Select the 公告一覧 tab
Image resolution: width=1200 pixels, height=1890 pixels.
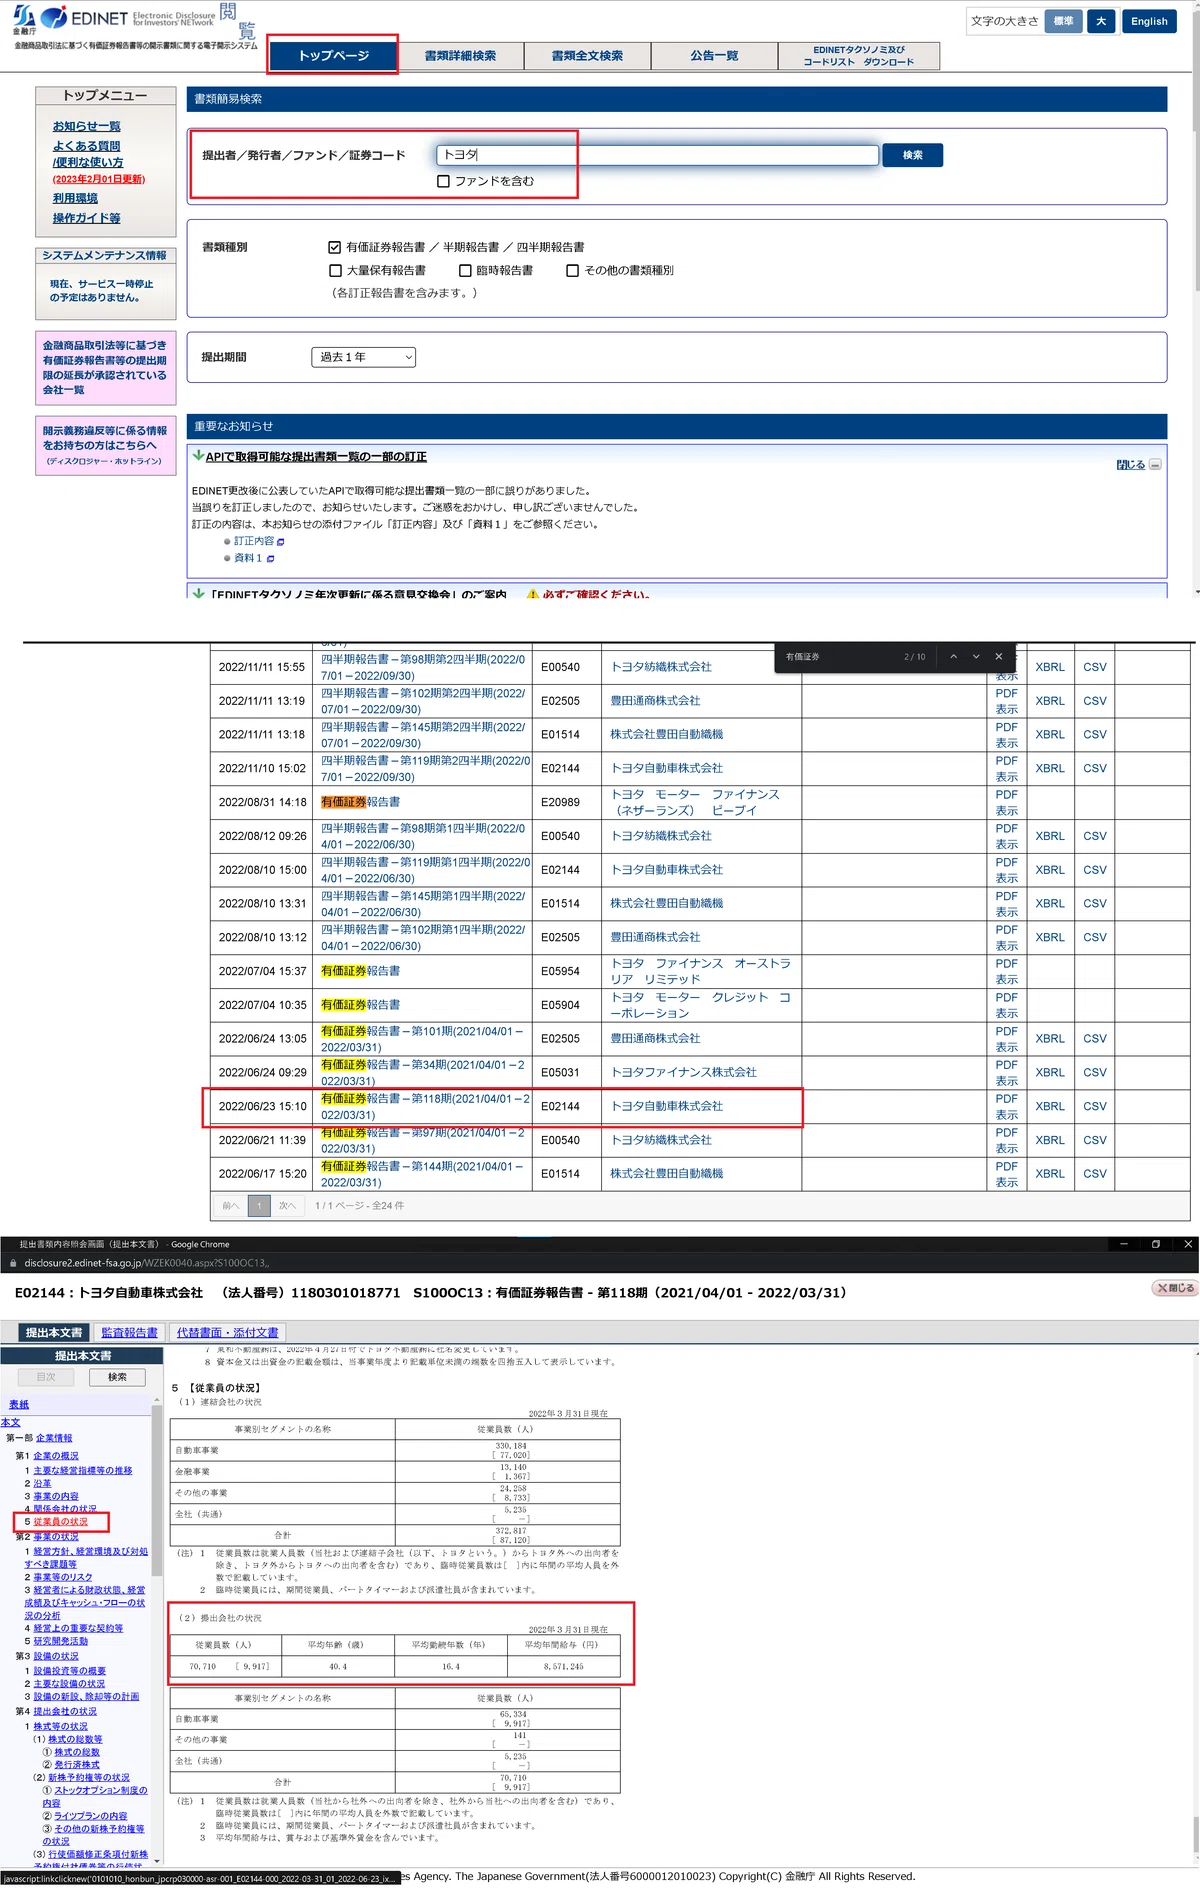[x=714, y=56]
